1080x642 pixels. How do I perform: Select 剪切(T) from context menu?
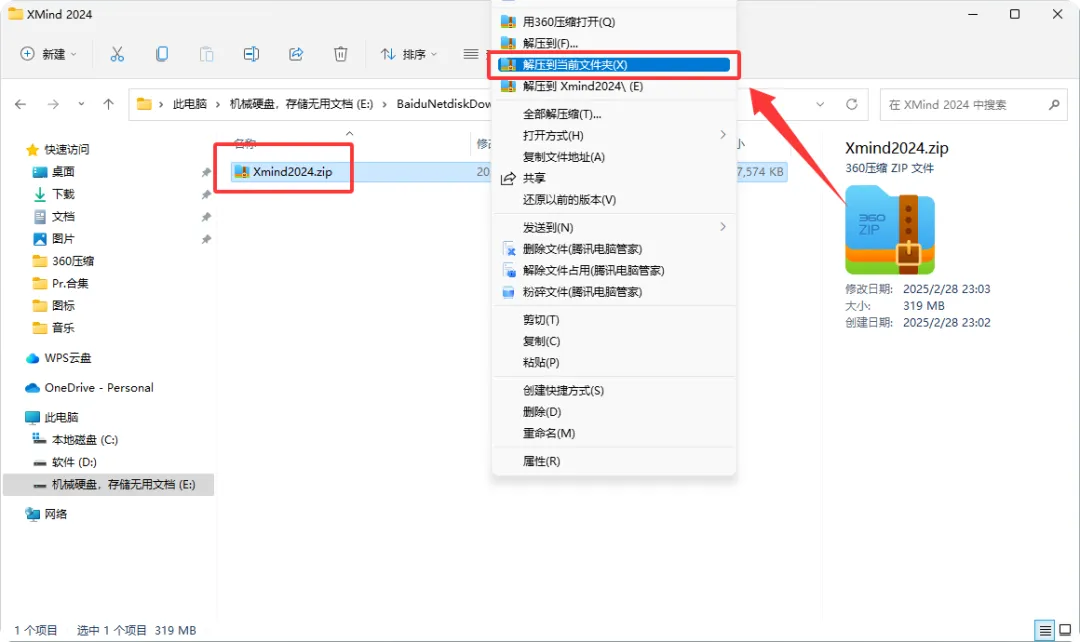(x=614, y=320)
